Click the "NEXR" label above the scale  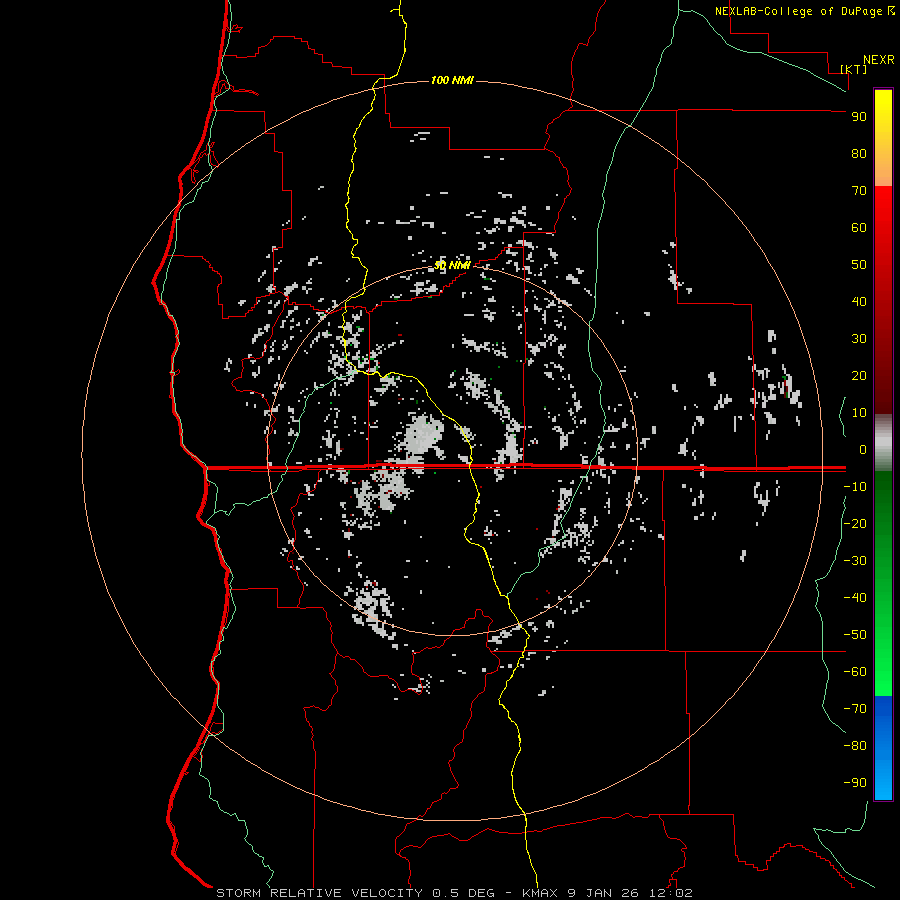(878, 60)
